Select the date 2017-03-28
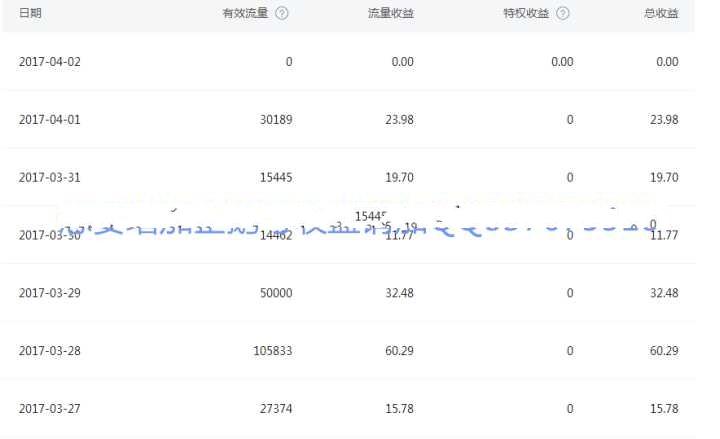 50,351
